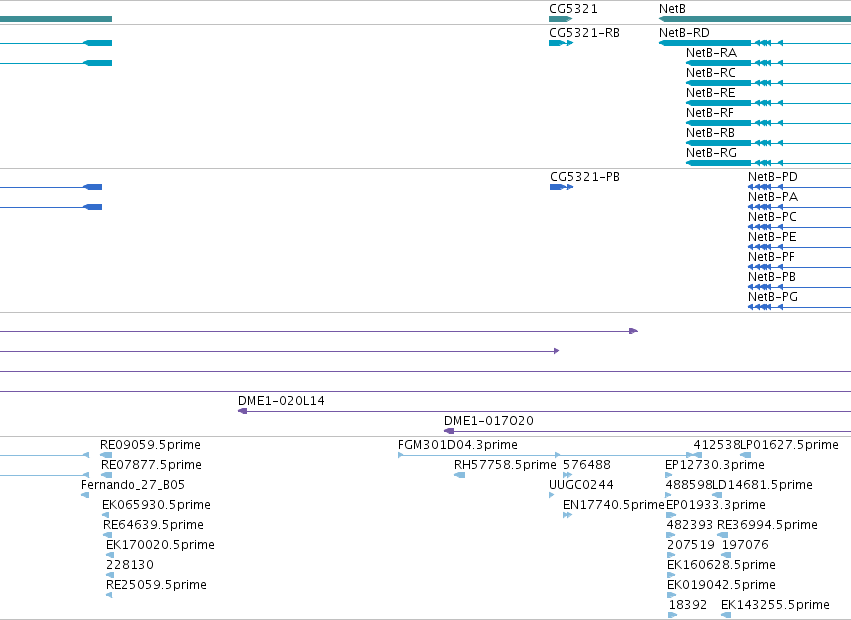
Task: Click the CG5321-PB protein feature
Action: click(x=561, y=187)
